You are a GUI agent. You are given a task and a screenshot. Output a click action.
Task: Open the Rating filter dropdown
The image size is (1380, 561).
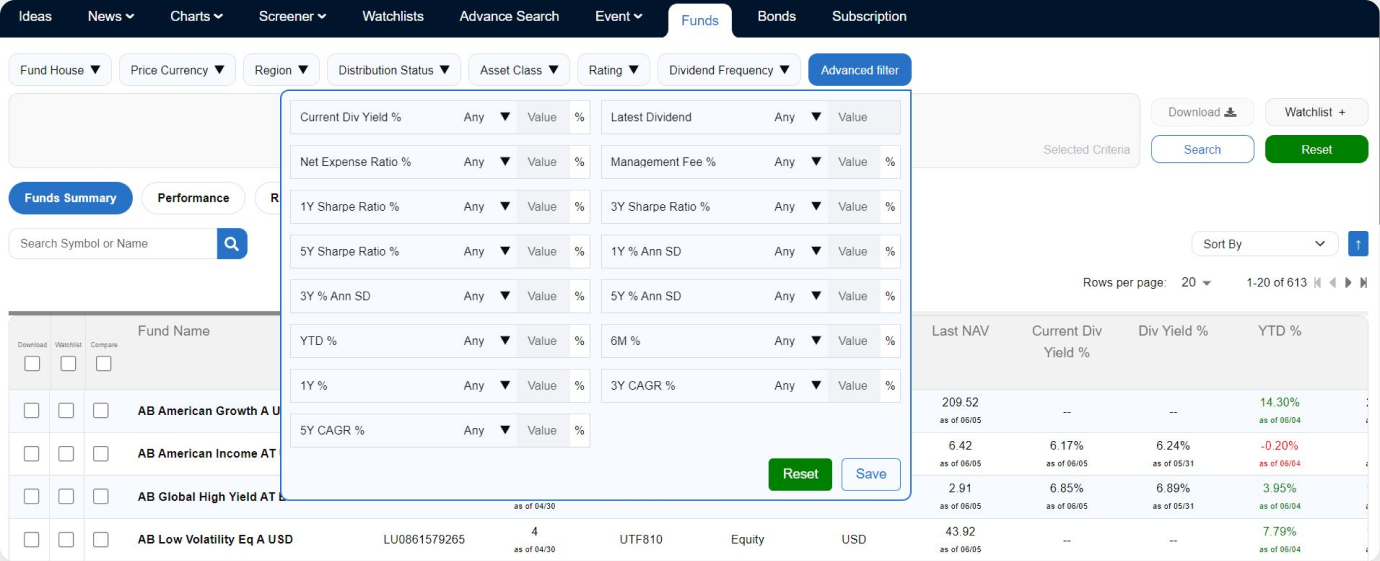coord(613,70)
